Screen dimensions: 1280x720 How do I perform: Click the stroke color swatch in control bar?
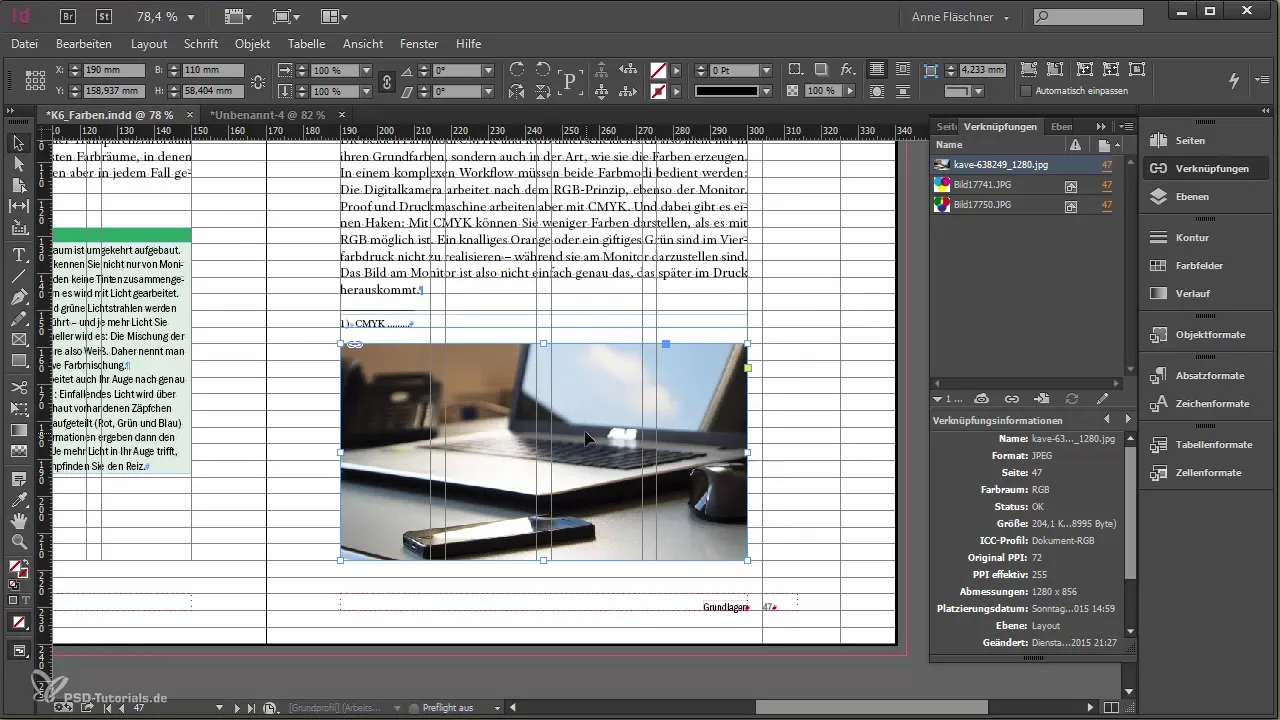(658, 91)
